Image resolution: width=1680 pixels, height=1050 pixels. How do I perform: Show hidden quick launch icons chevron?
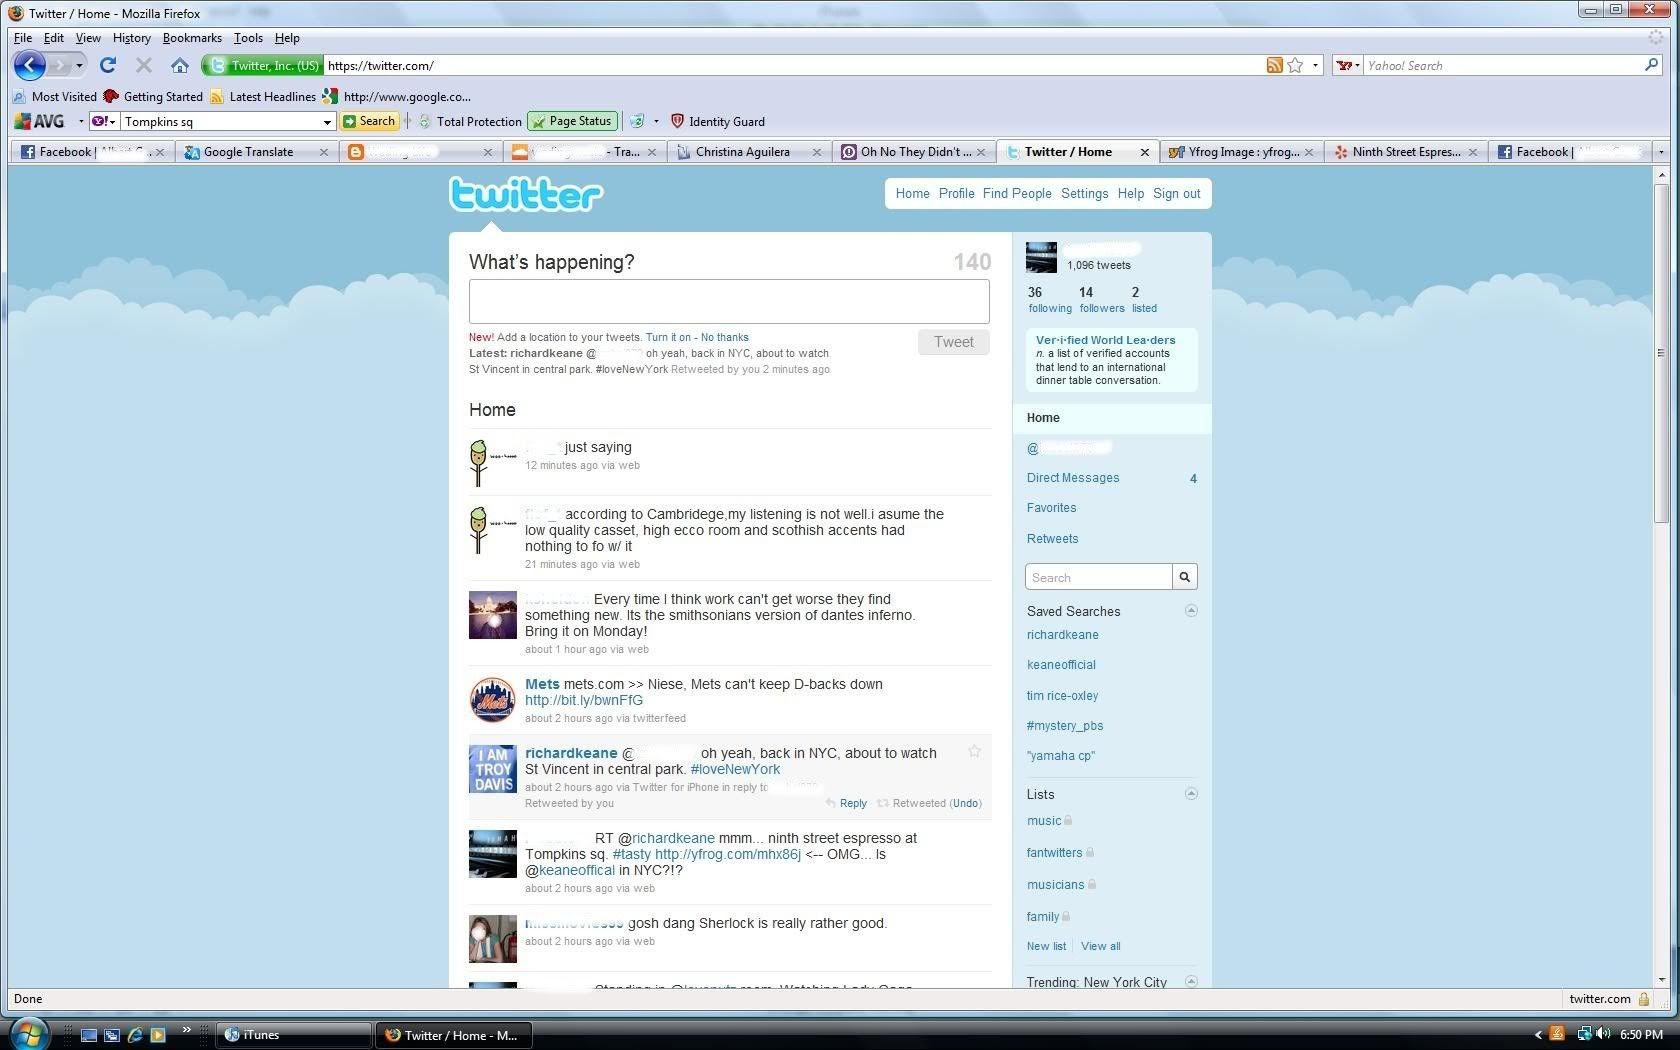click(x=186, y=1030)
